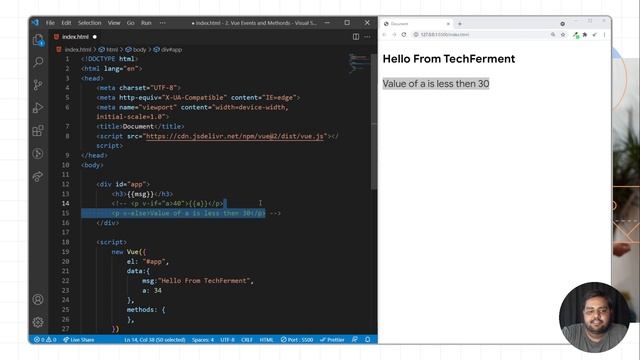
Task: Open the Accounts icon in activity bar
Action: click(38, 300)
